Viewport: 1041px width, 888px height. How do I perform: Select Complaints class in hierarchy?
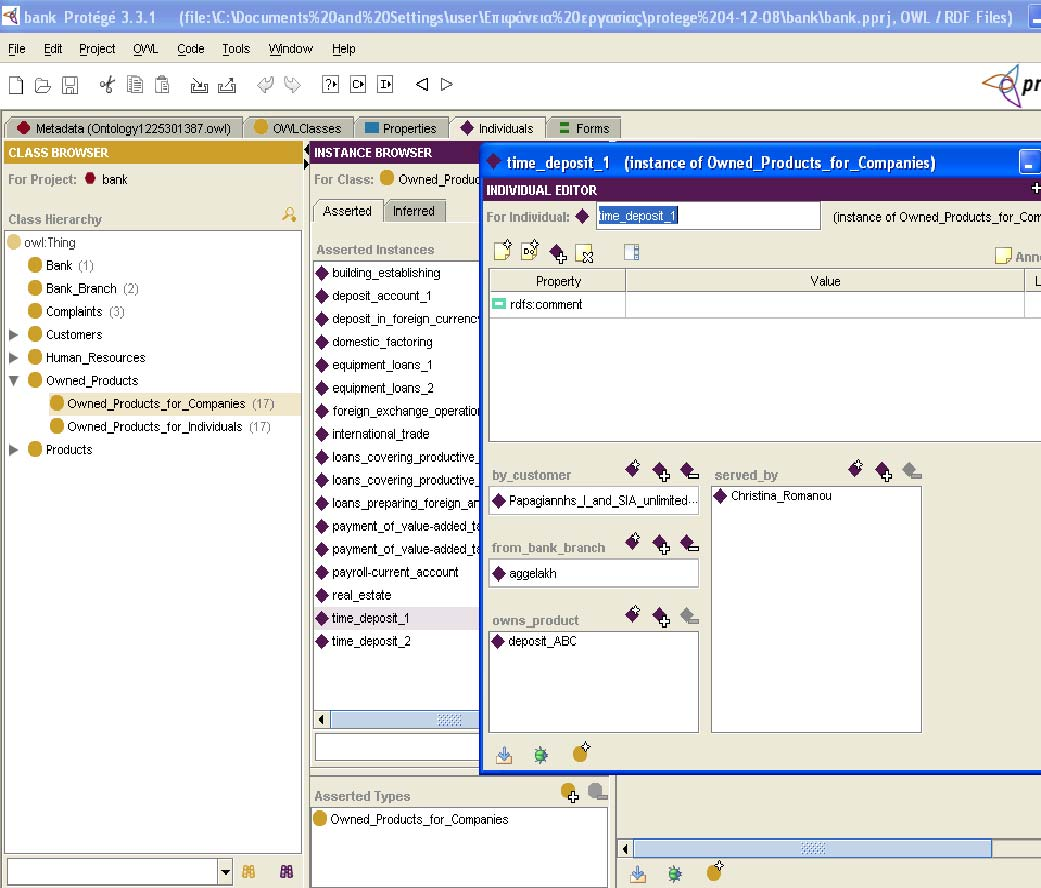pyautogui.click(x=74, y=312)
